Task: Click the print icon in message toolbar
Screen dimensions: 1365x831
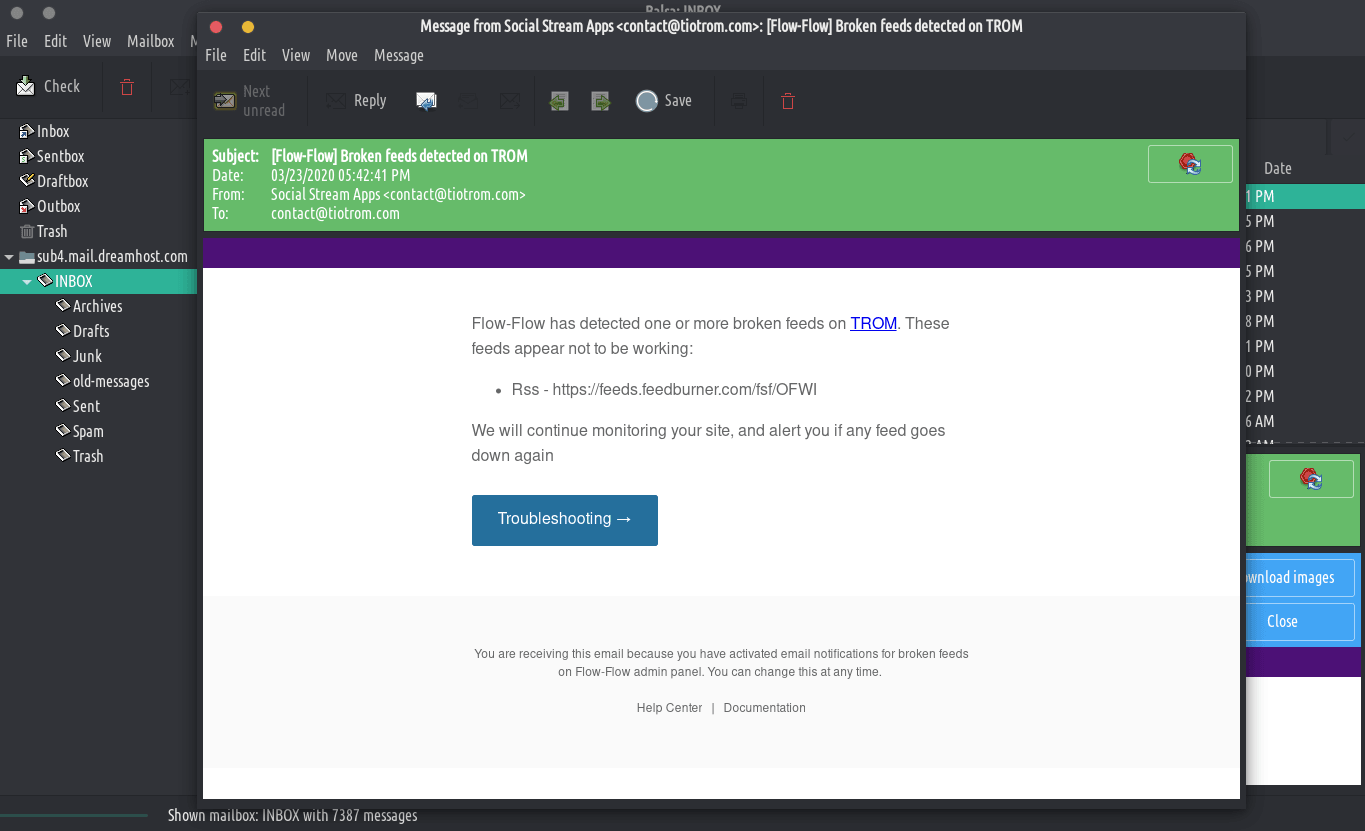Action: click(738, 101)
